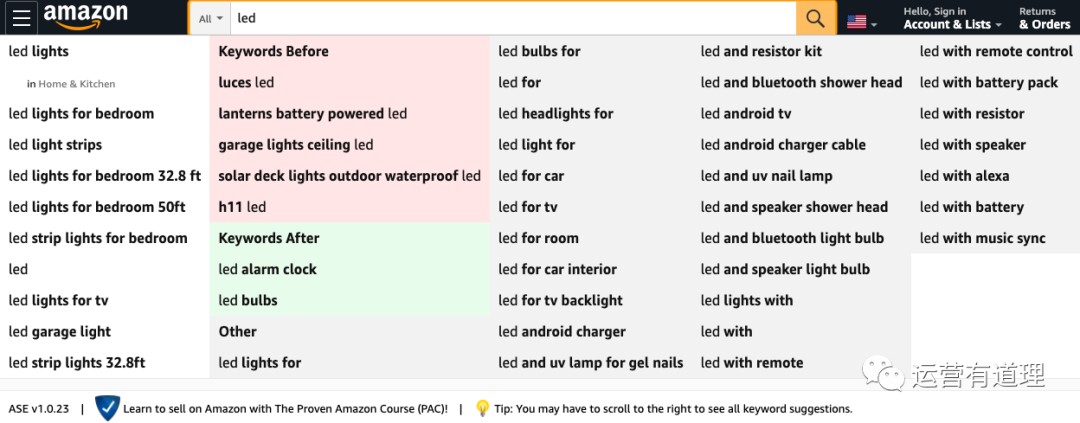This screenshot has height=423, width=1080.
Task: Click the Amazon logo
Action: [86, 16]
